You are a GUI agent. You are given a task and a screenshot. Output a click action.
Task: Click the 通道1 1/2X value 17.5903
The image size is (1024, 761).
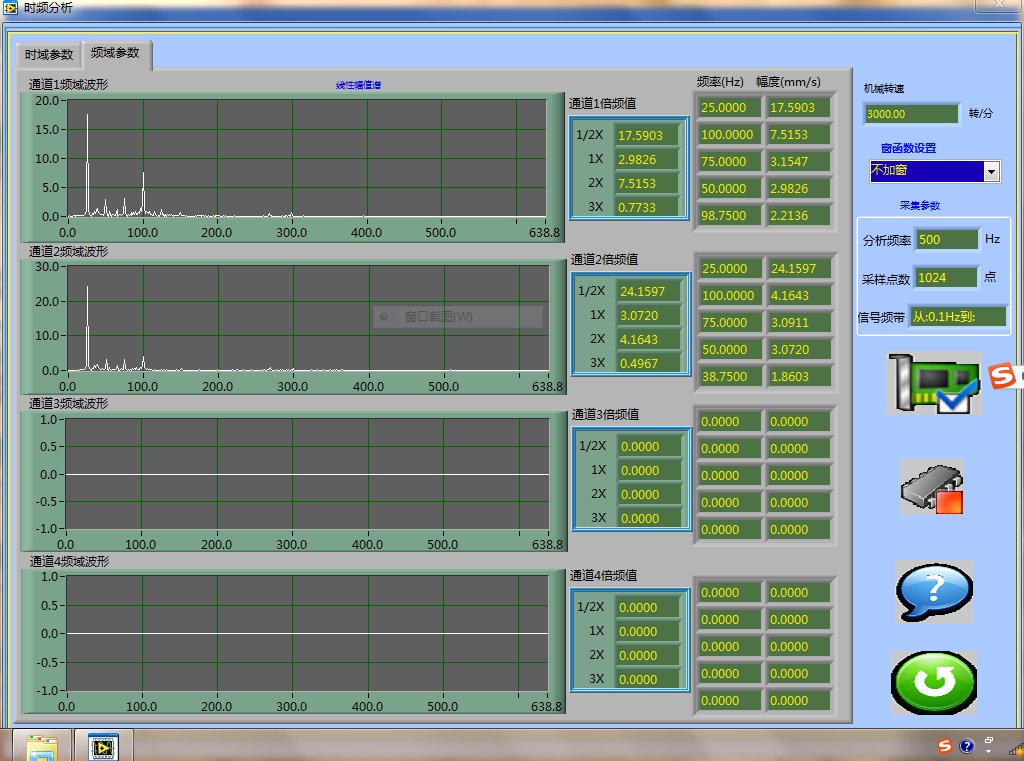[x=646, y=135]
